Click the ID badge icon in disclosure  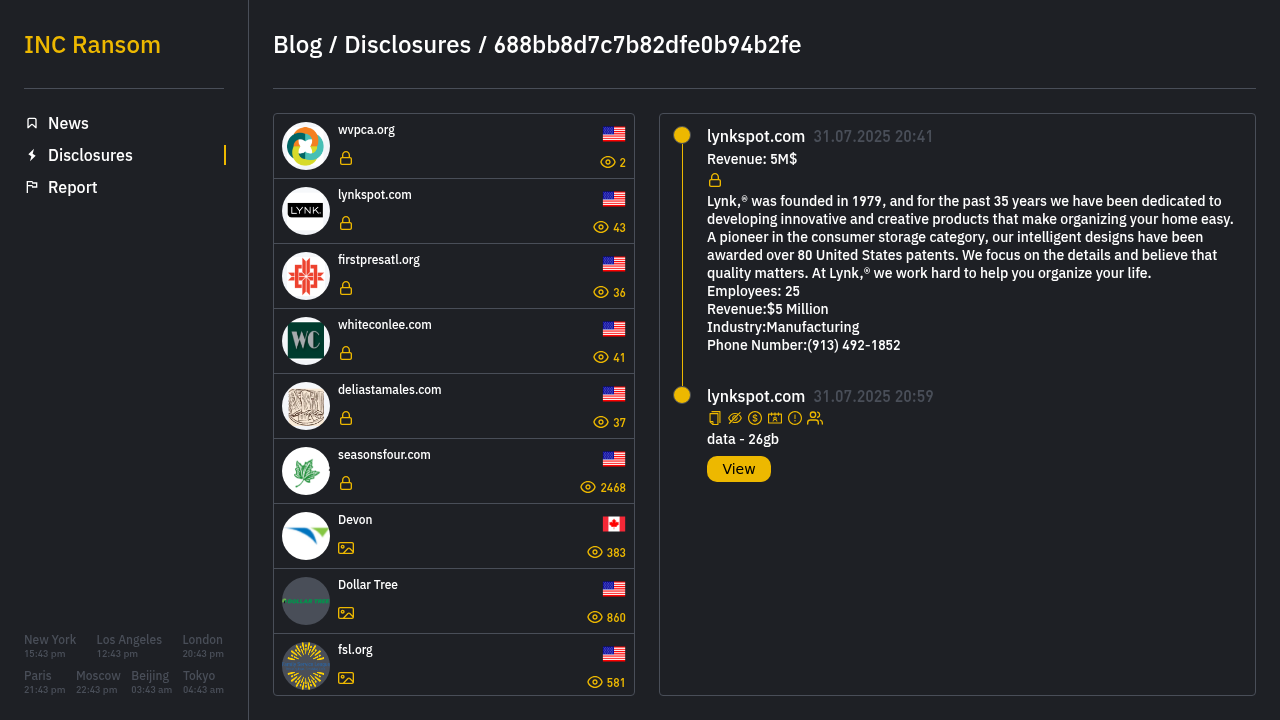point(775,418)
